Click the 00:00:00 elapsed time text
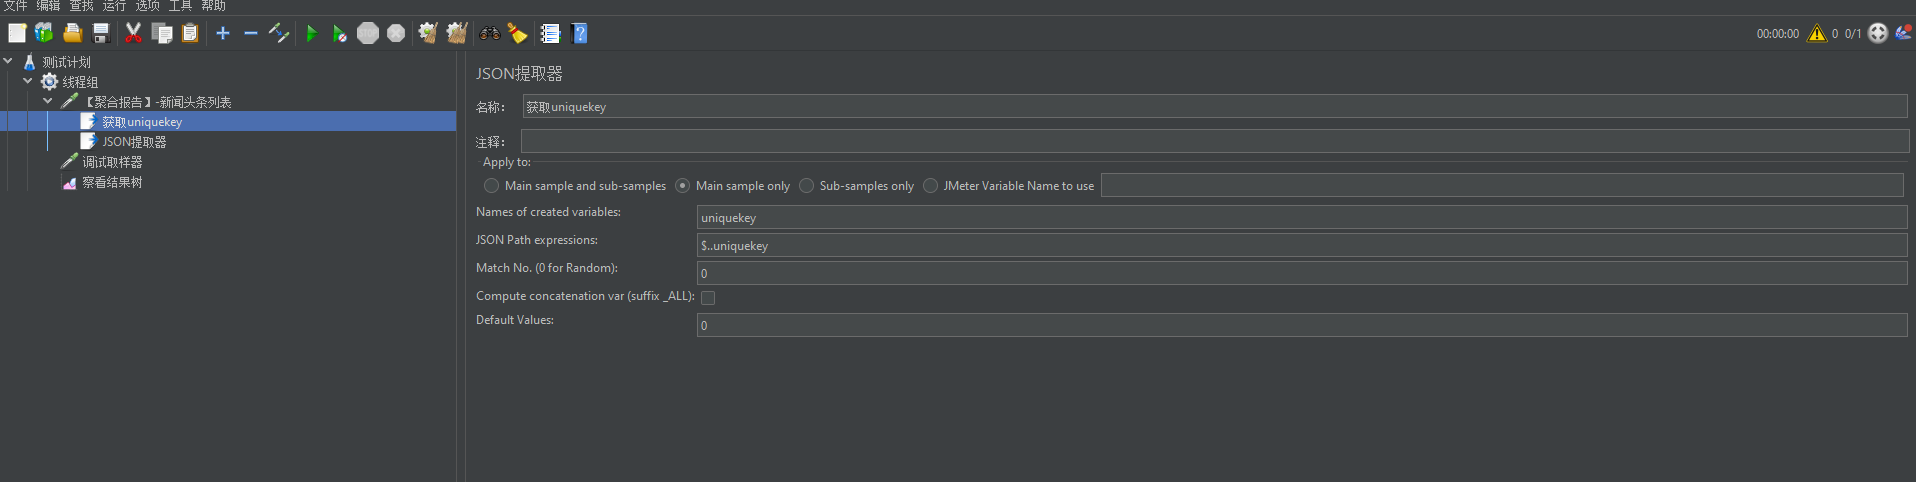The image size is (1916, 482). coord(1777,34)
